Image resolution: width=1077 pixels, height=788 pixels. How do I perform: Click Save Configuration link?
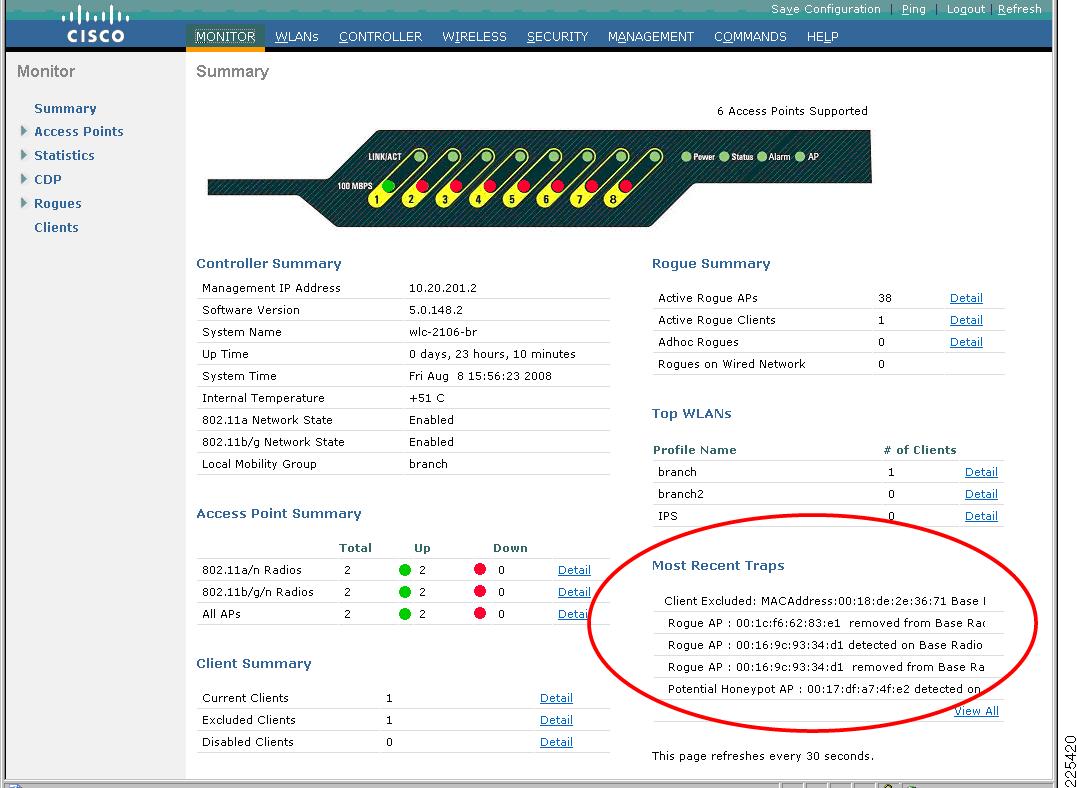point(826,9)
